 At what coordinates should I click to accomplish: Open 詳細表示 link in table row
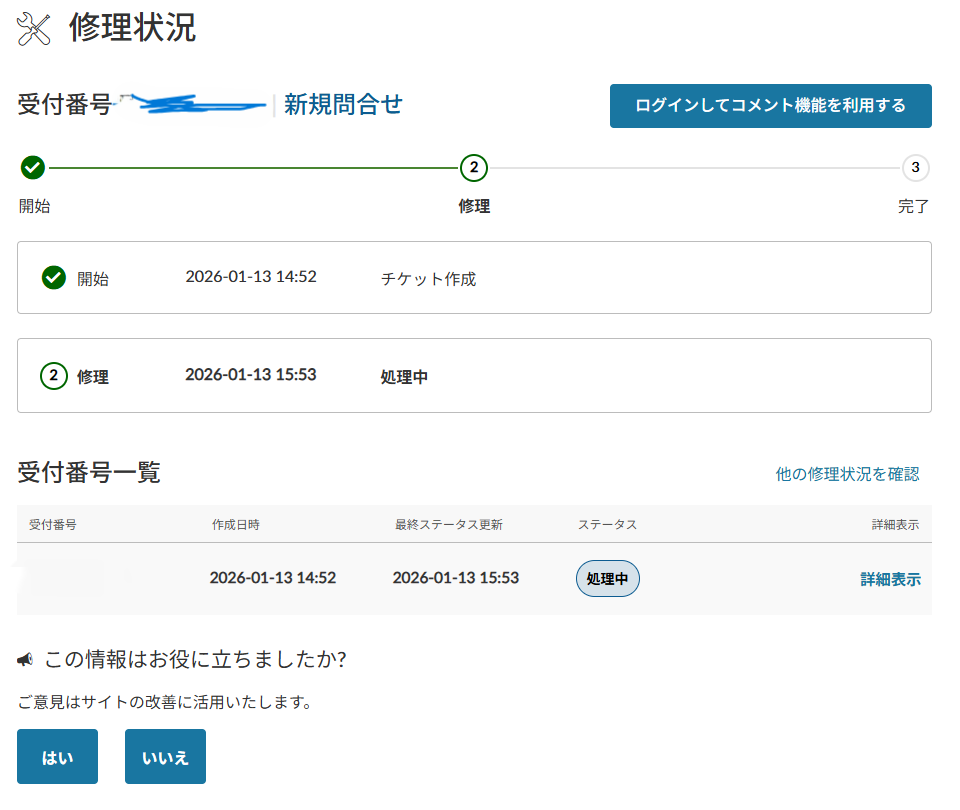point(890,579)
